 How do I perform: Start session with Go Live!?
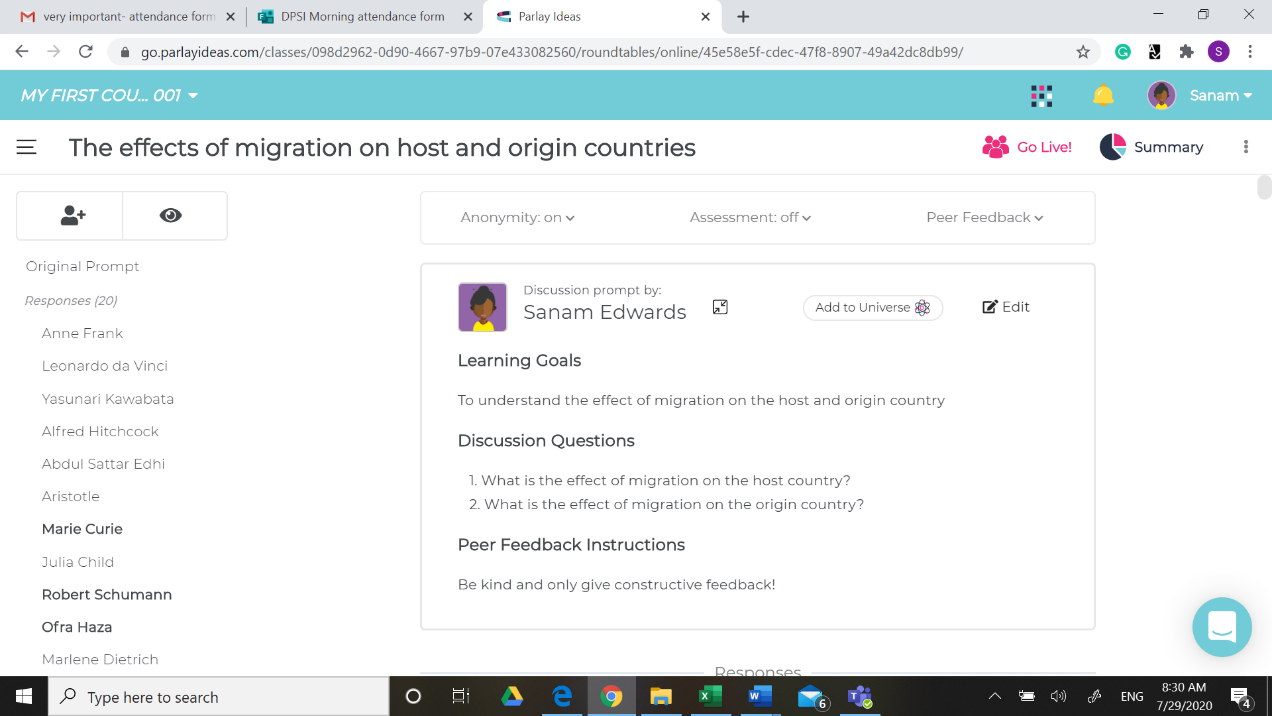tap(1027, 147)
